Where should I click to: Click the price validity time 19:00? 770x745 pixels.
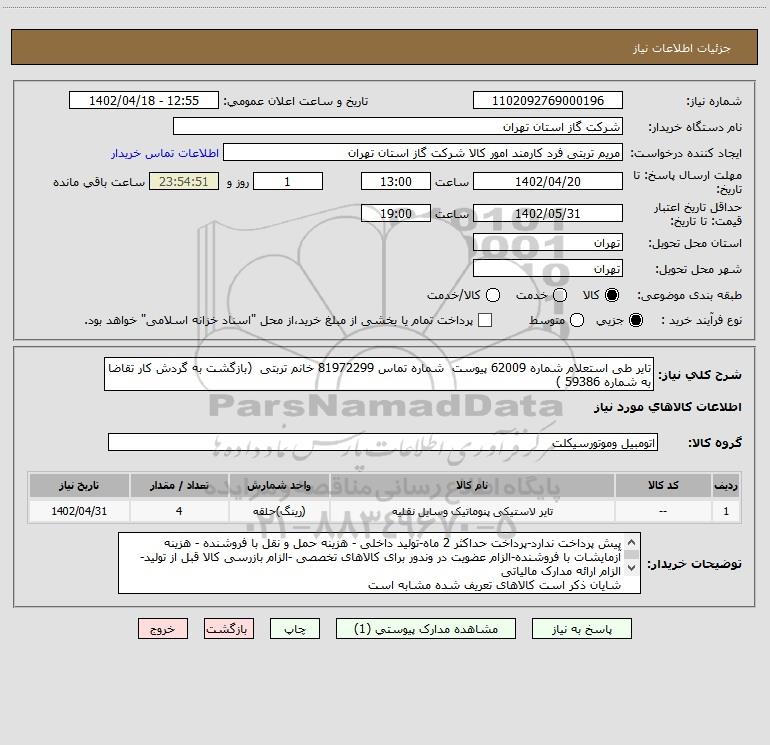tap(396, 214)
